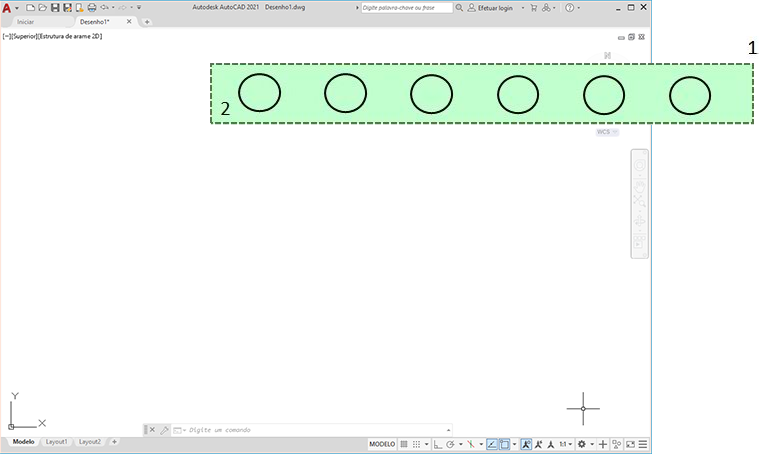Toggle Ortho mode
The width and height of the screenshot is (759, 454).
438,444
